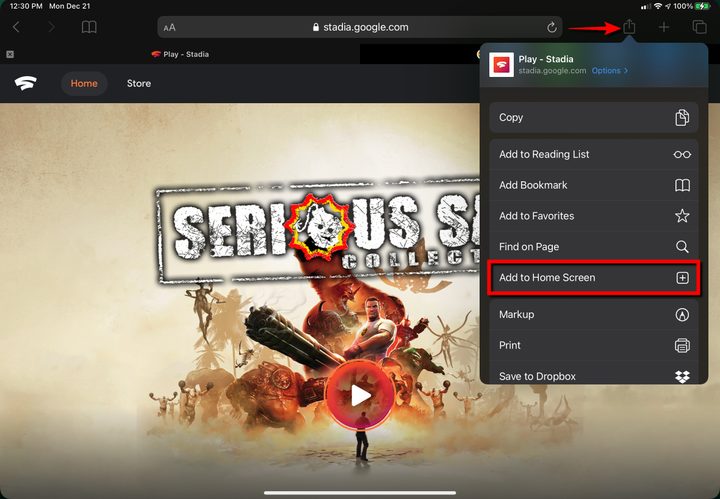Tap the Safari forward arrow
This screenshot has height=499, width=720.
click(51, 27)
